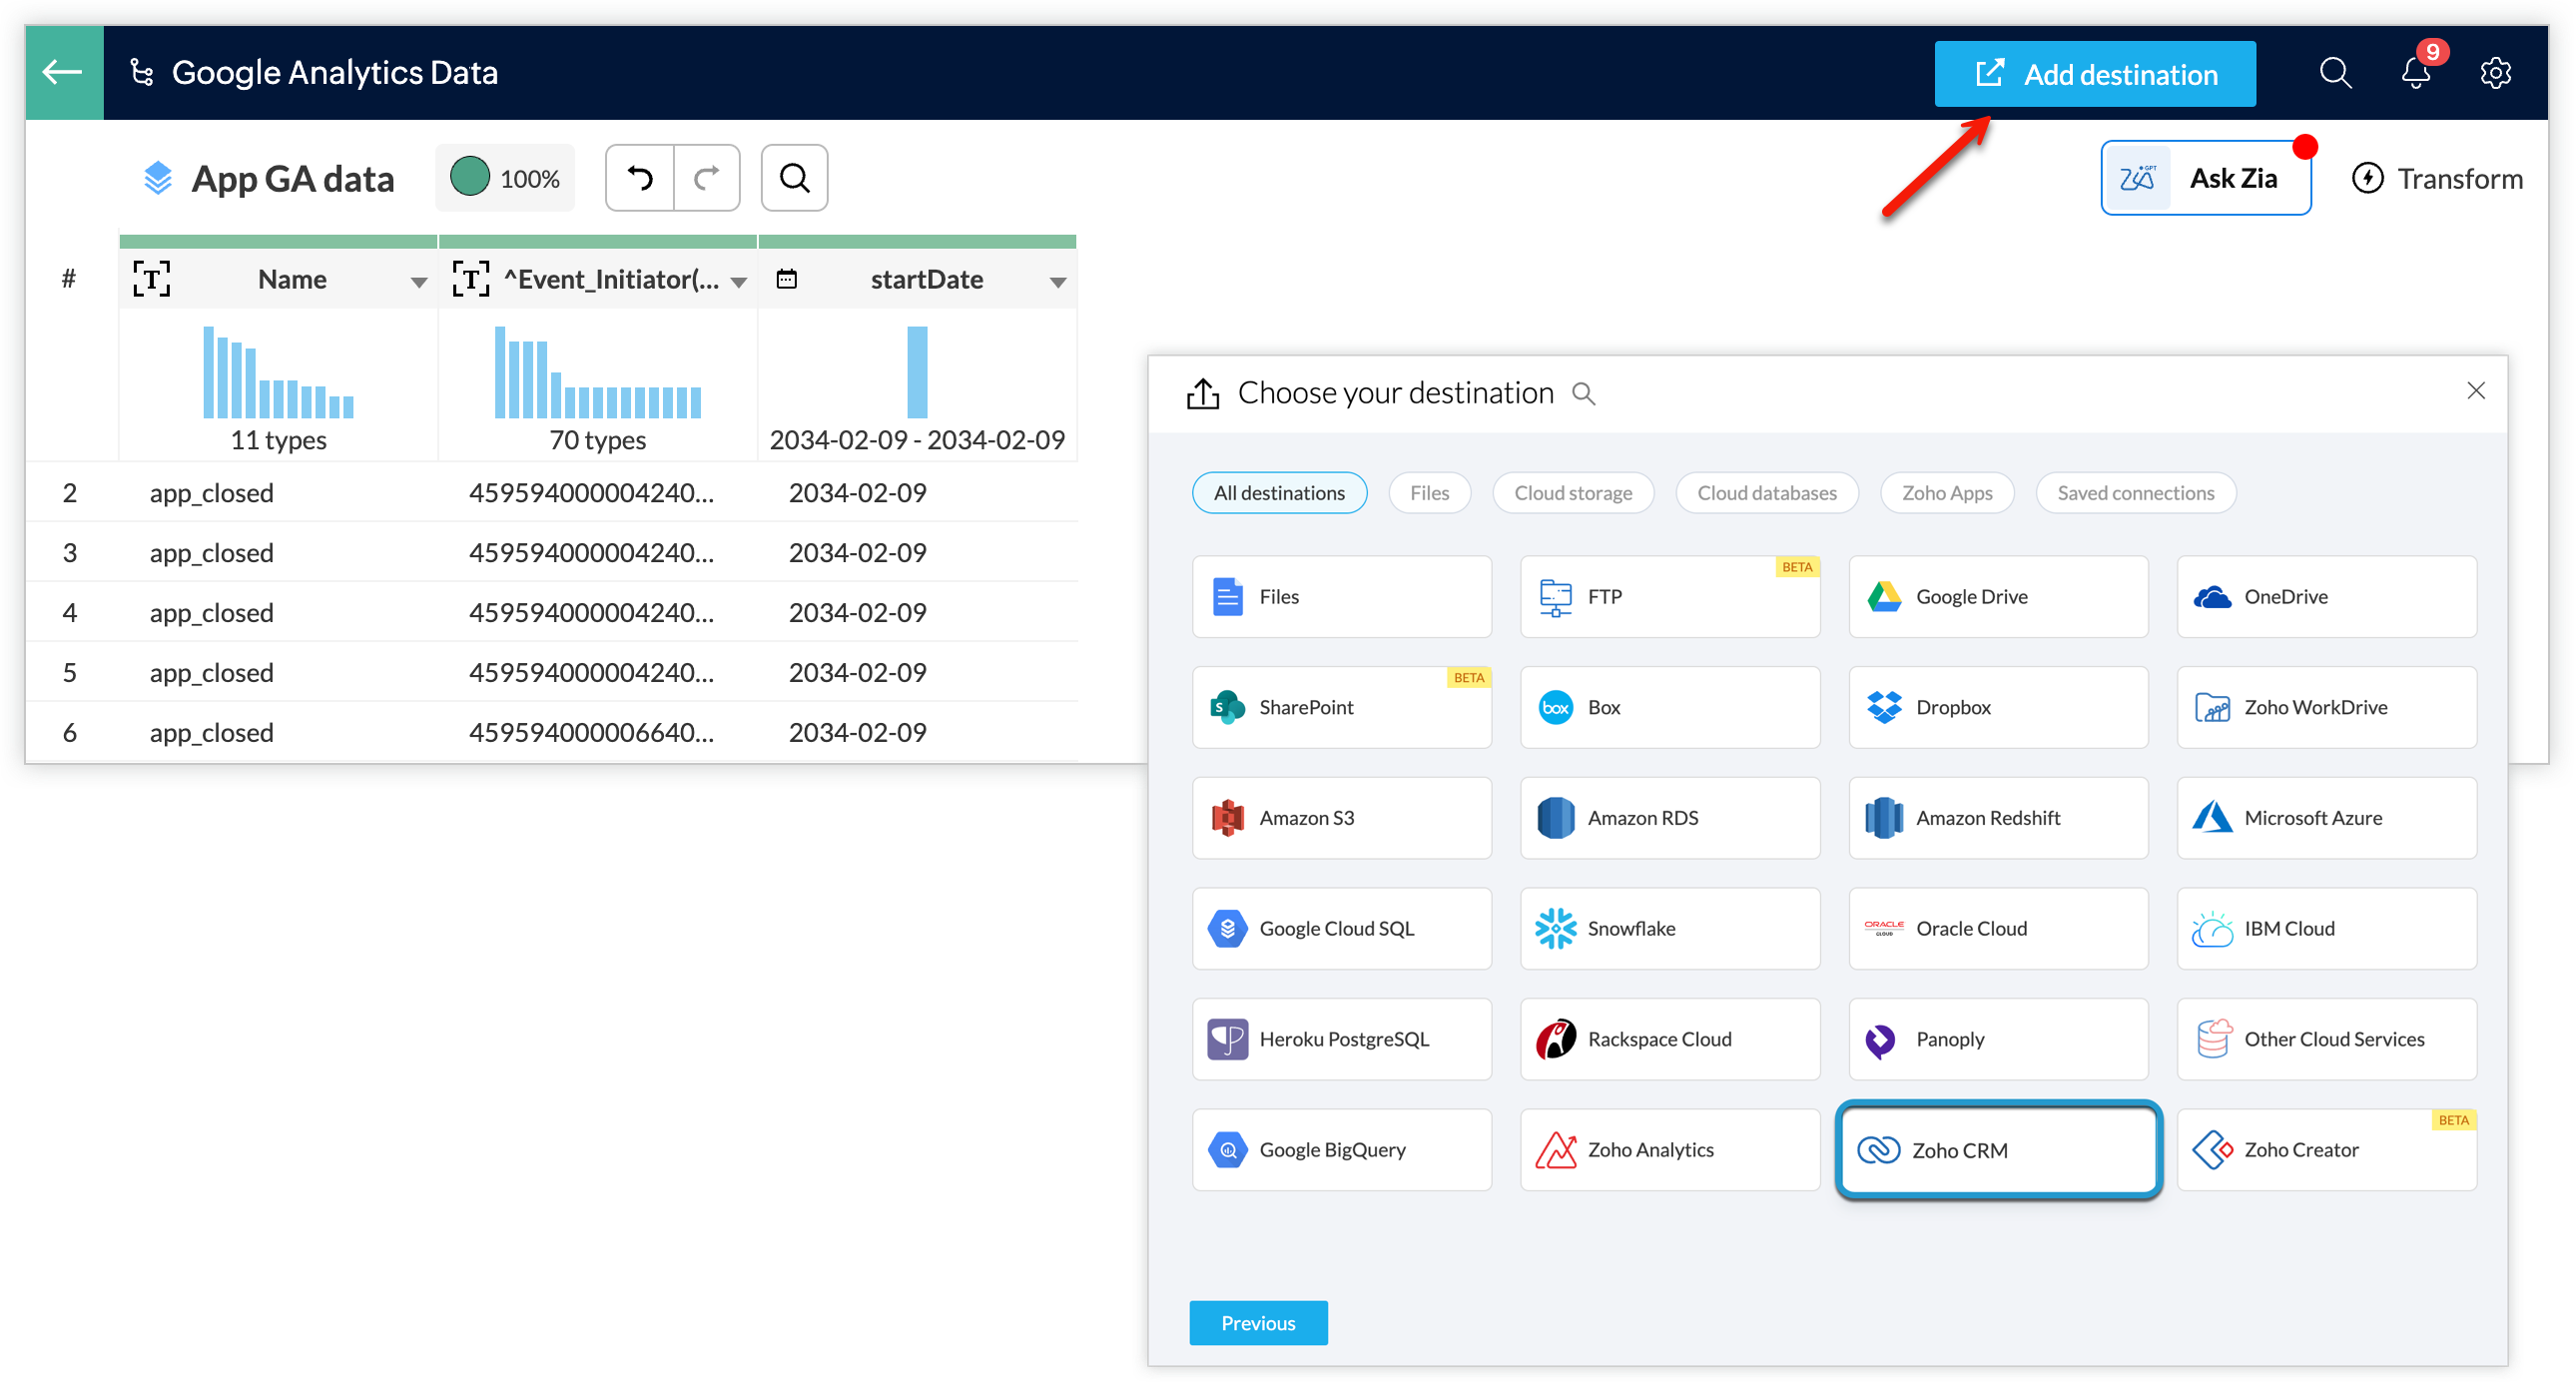
Task: Click the redo icon
Action: point(707,178)
